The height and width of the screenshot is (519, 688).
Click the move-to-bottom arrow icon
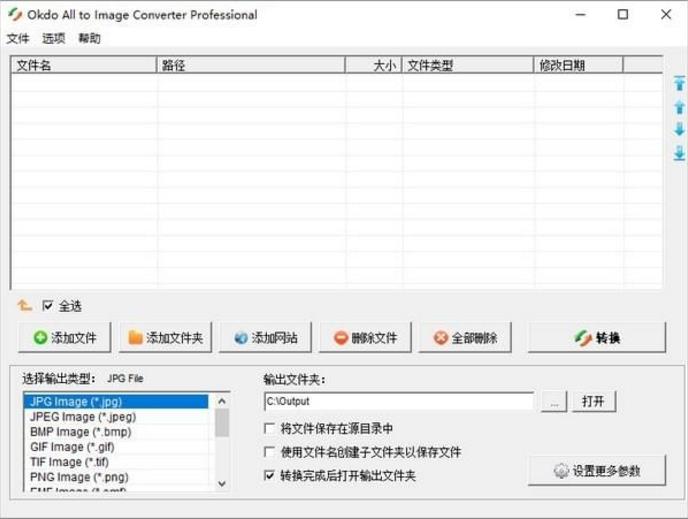point(679,153)
